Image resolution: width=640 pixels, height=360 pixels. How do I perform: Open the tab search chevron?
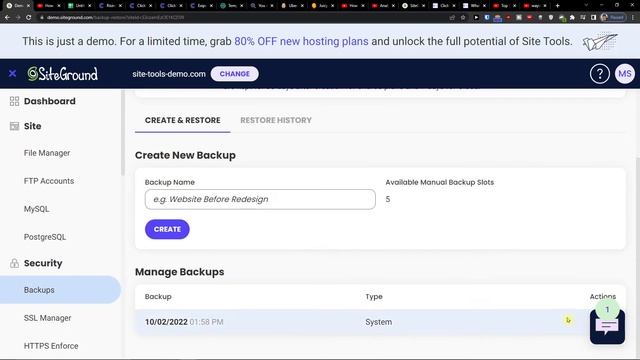click(586, 6)
